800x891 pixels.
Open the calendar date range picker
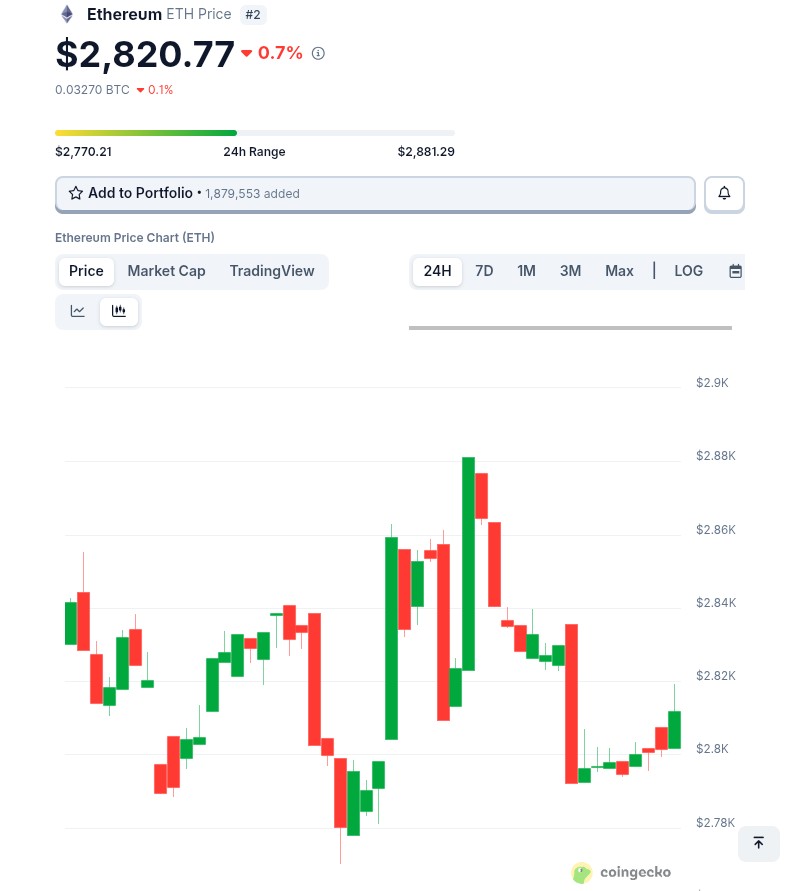pyautogui.click(x=735, y=271)
